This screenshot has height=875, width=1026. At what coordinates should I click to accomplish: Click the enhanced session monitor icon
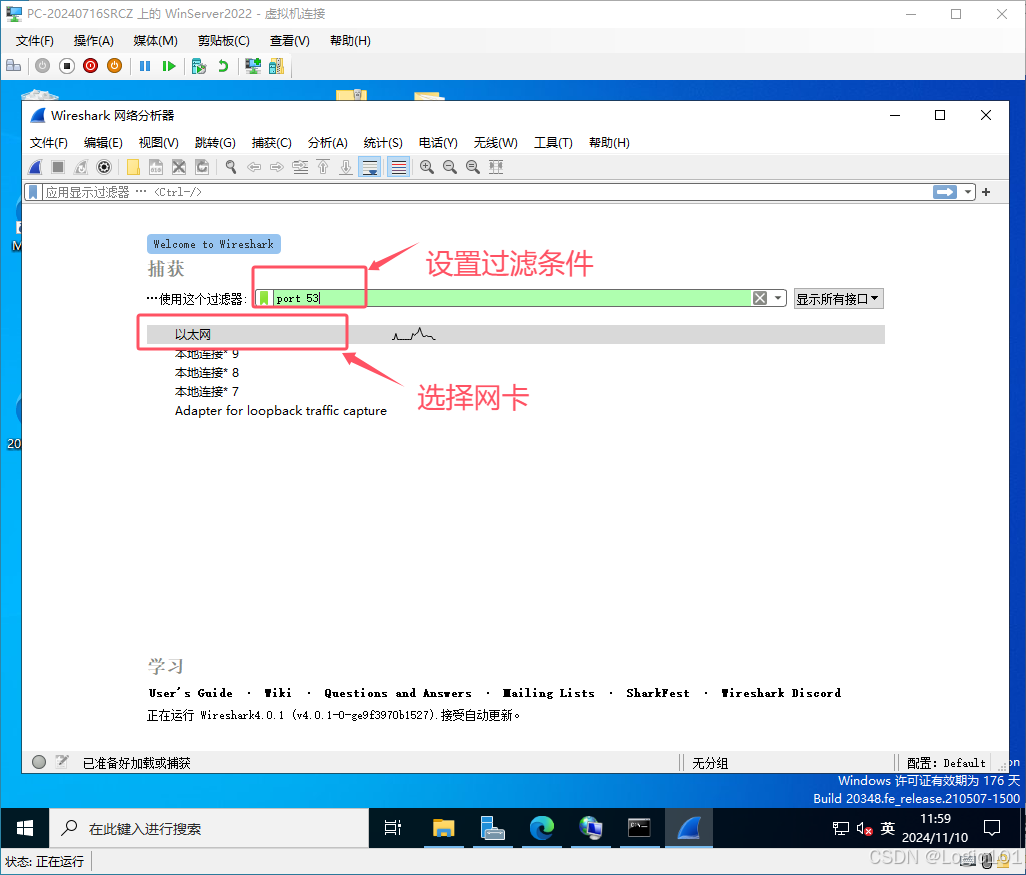(253, 66)
